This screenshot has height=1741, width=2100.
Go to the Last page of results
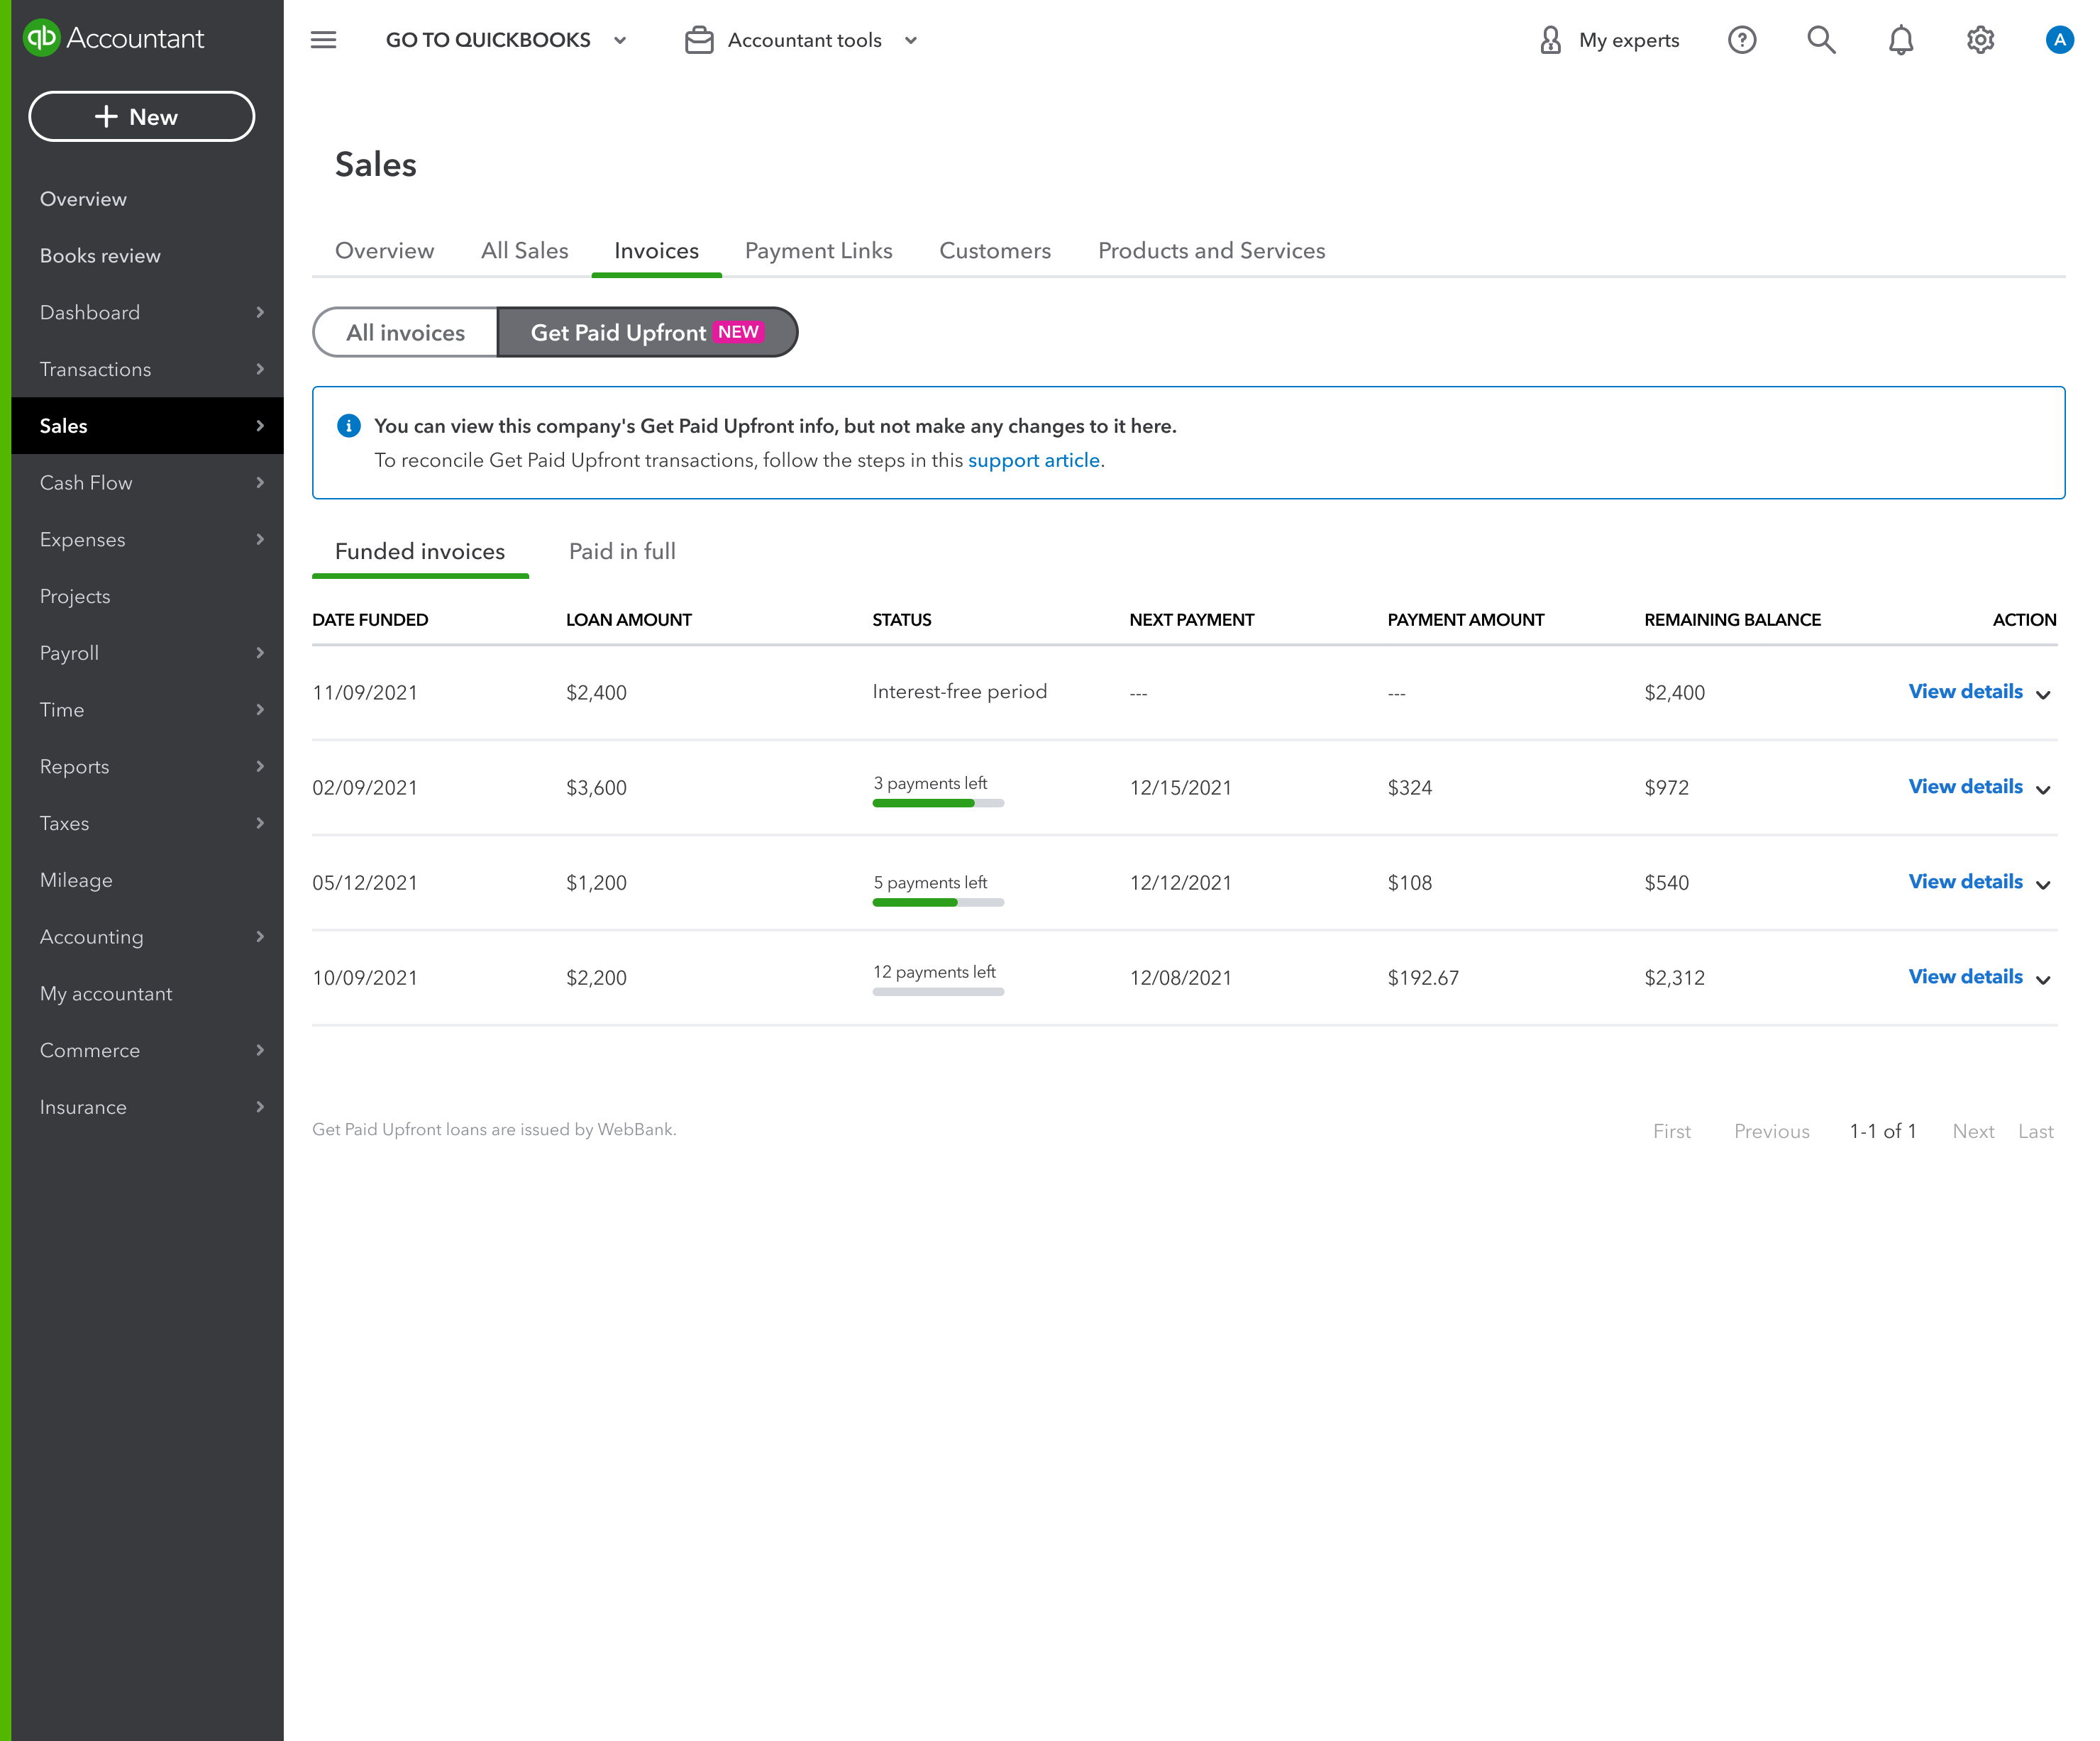(x=2036, y=1131)
